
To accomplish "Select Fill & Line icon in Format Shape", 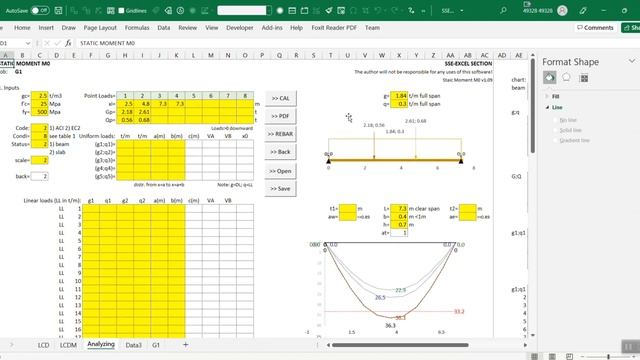I will click(549, 78).
